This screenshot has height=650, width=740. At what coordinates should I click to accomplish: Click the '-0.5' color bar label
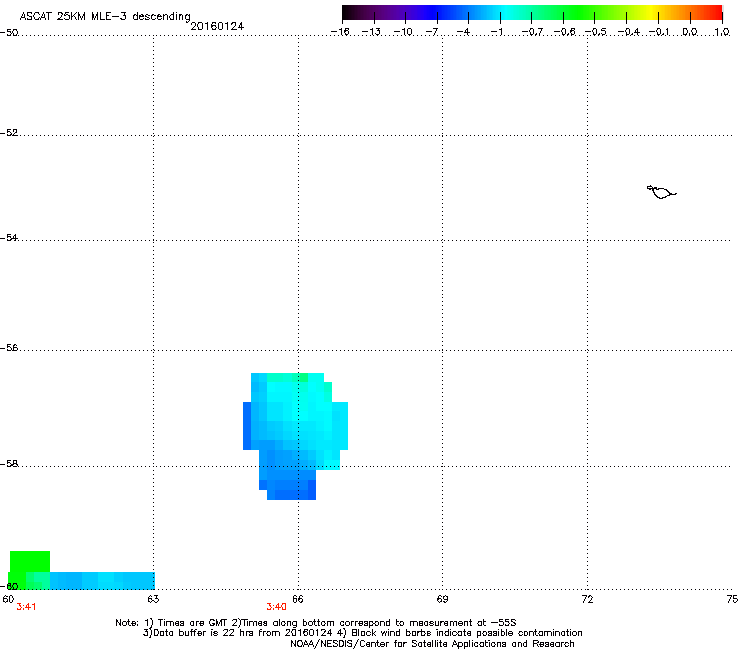(596, 32)
